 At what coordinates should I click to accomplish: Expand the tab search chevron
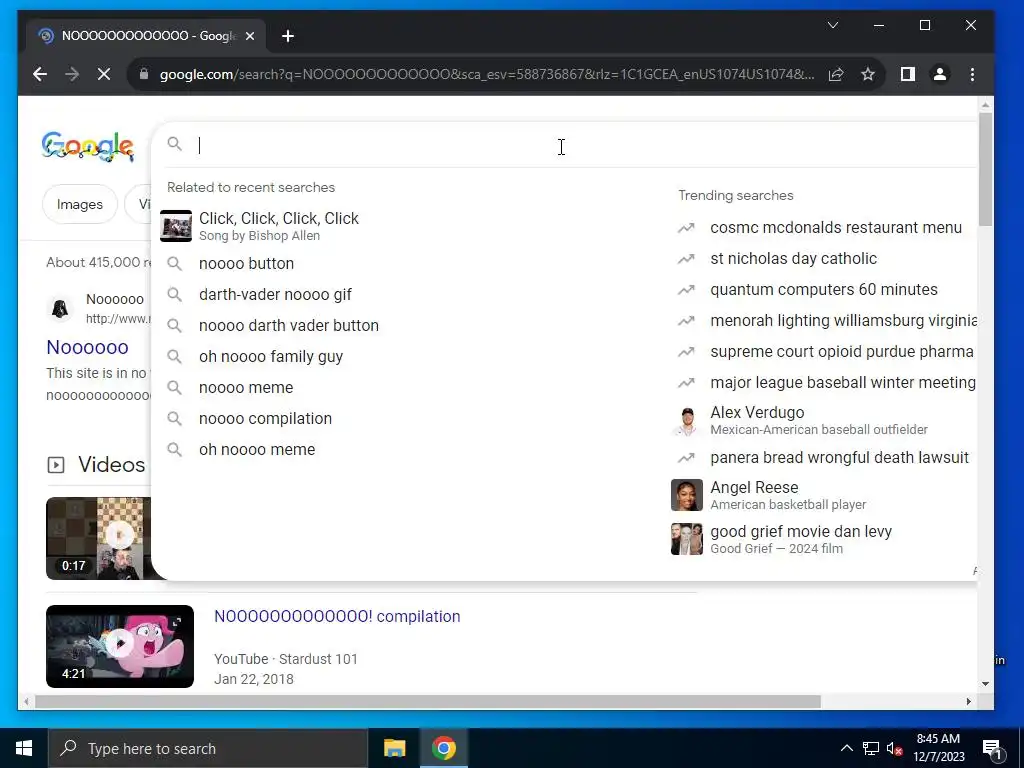[833, 25]
